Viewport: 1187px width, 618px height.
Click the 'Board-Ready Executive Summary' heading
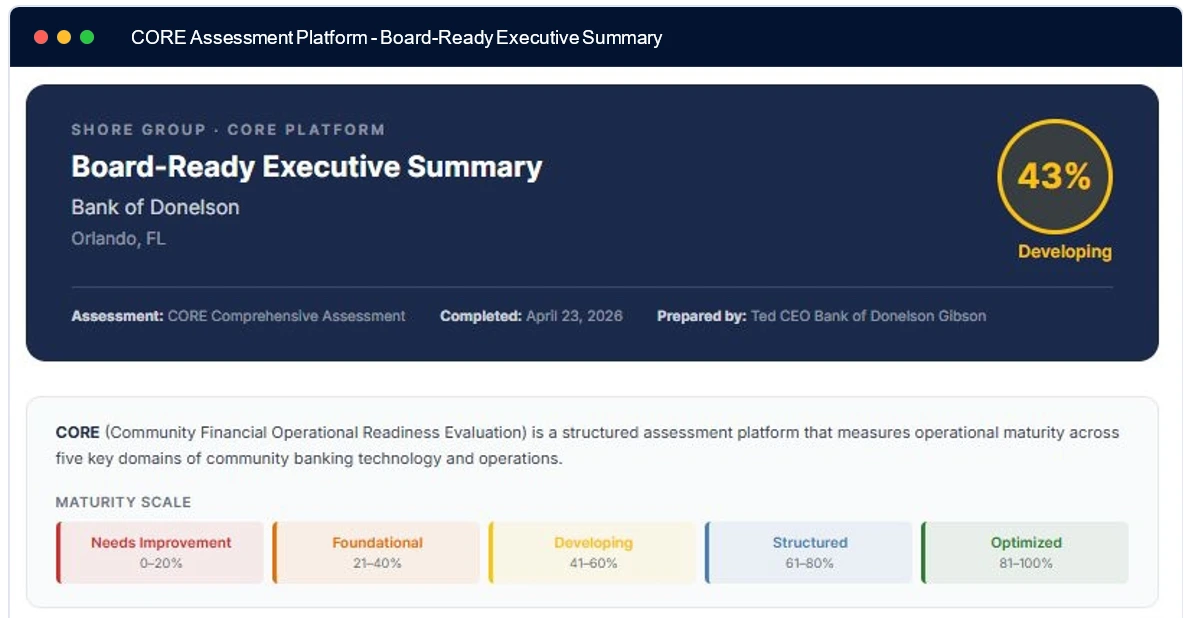pos(307,167)
